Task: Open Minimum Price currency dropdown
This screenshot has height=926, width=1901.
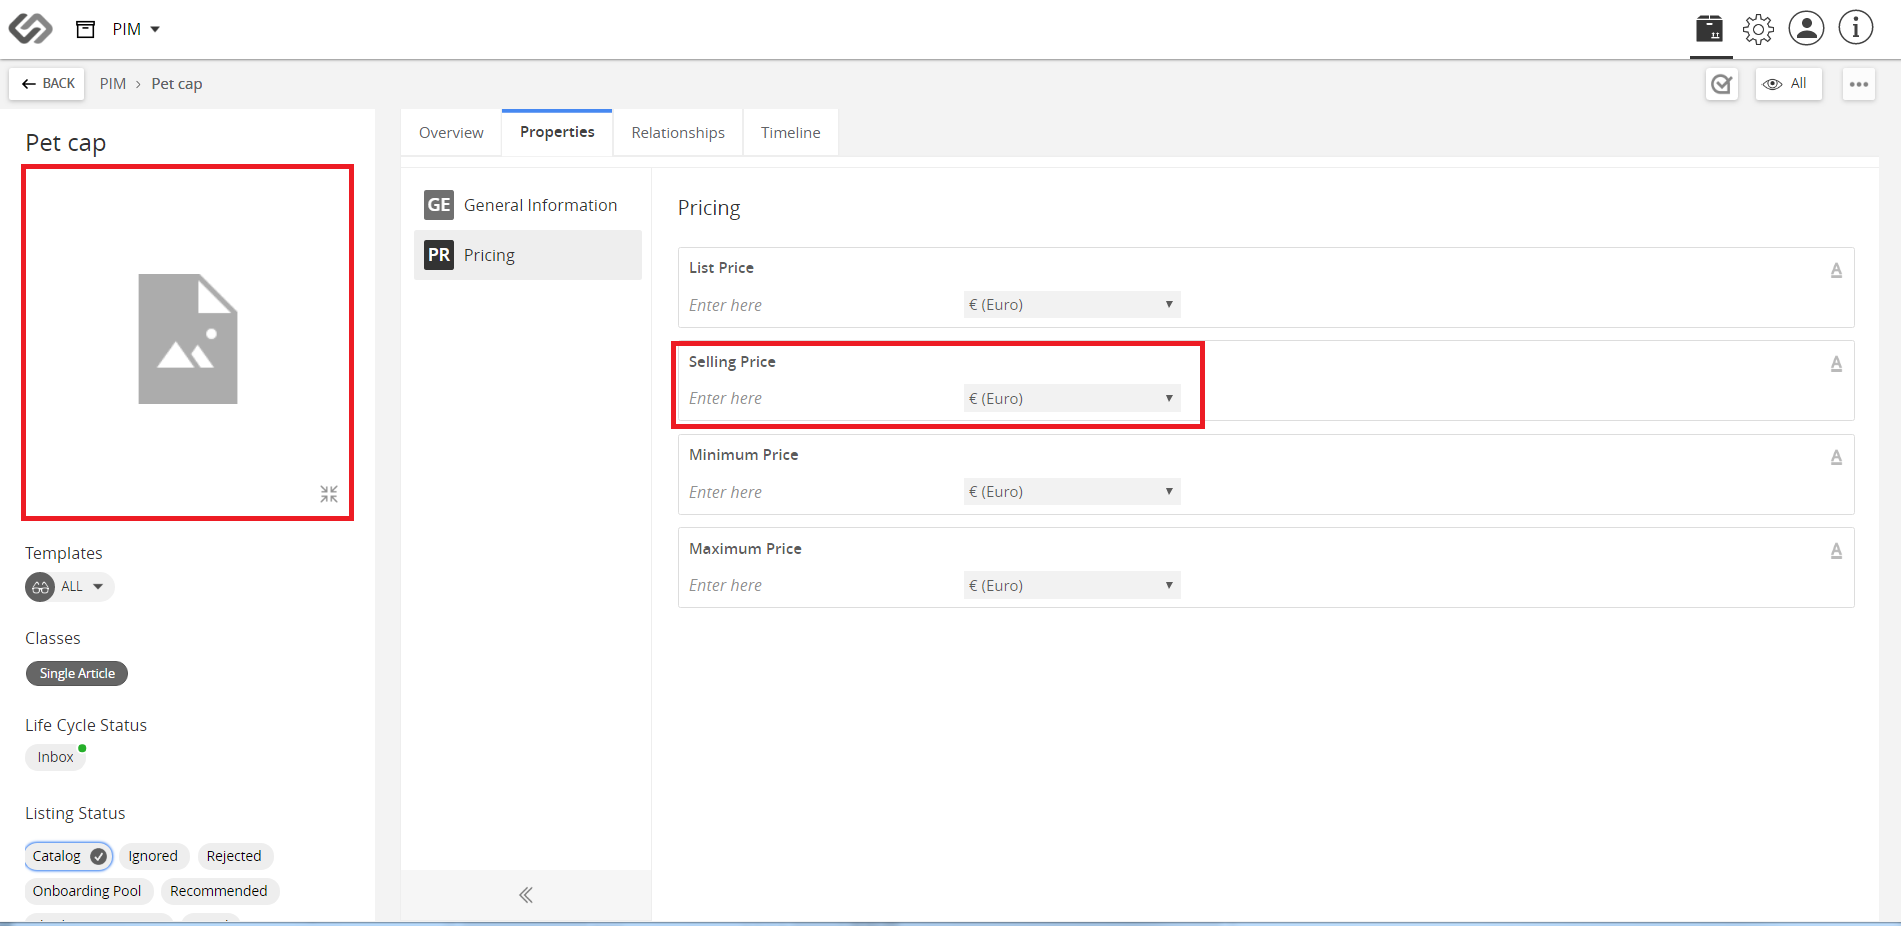Action: tap(1072, 492)
